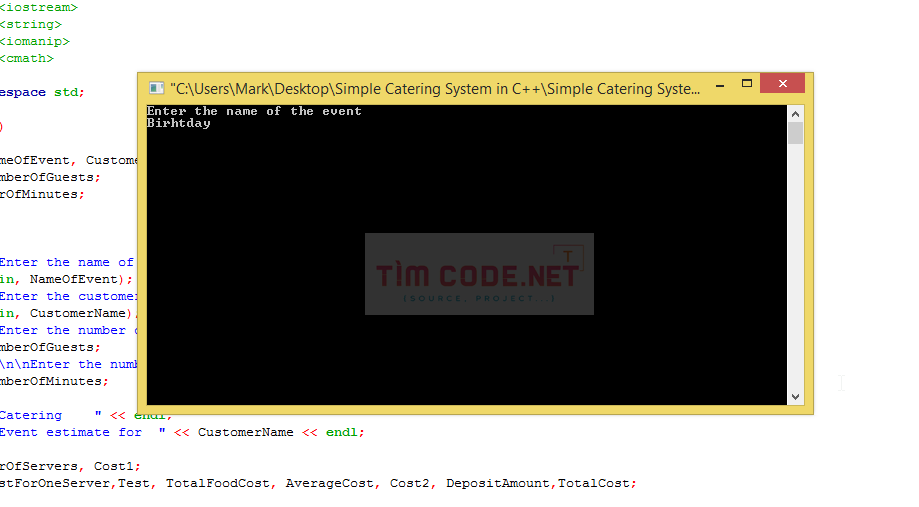
Task: Click 'NameOfEvent);' in the code editor
Action: pos(81,280)
